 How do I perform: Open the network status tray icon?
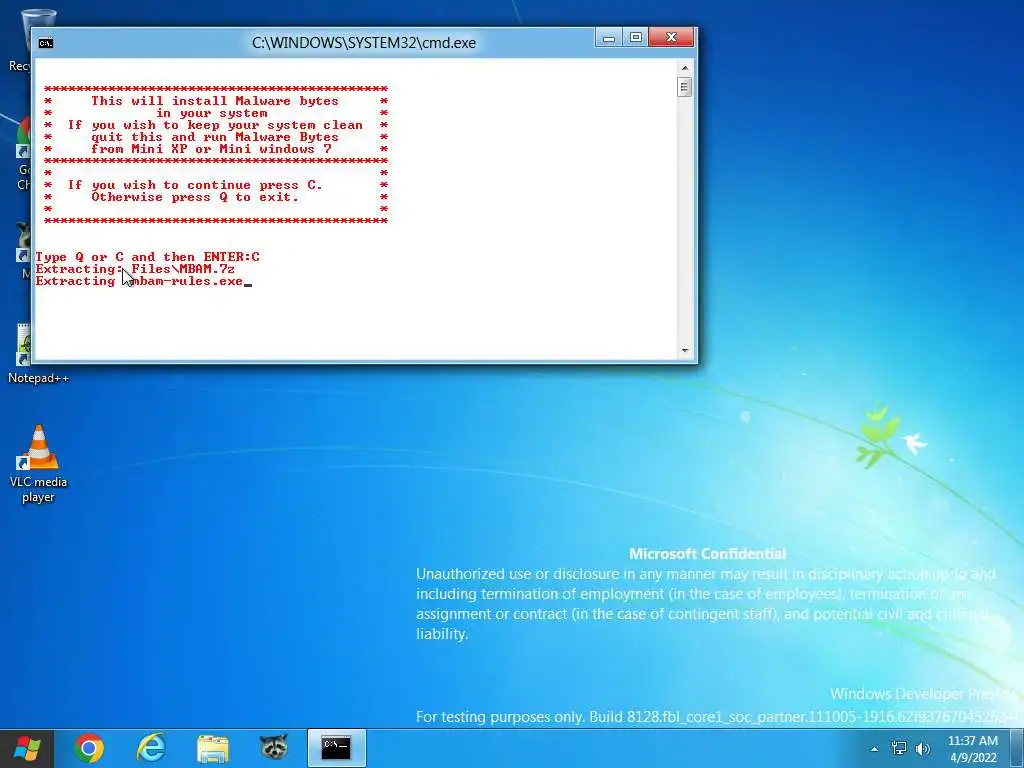point(899,748)
